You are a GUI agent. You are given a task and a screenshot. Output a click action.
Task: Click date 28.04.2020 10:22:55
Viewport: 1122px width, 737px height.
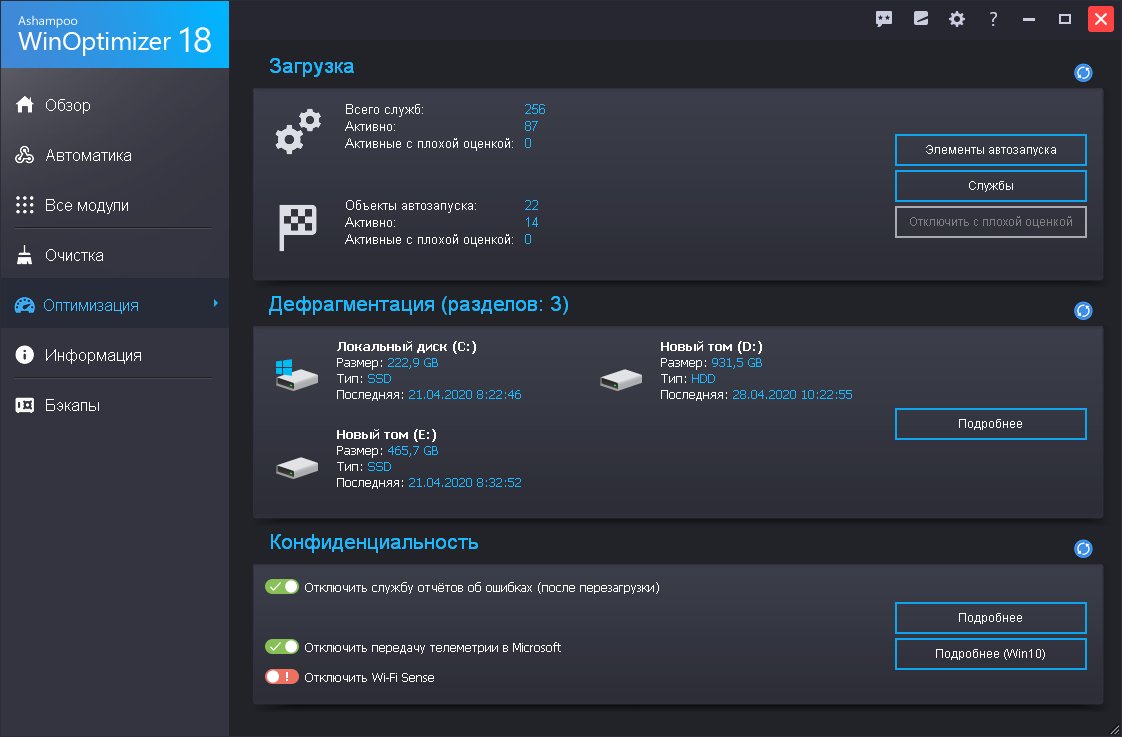(792, 394)
